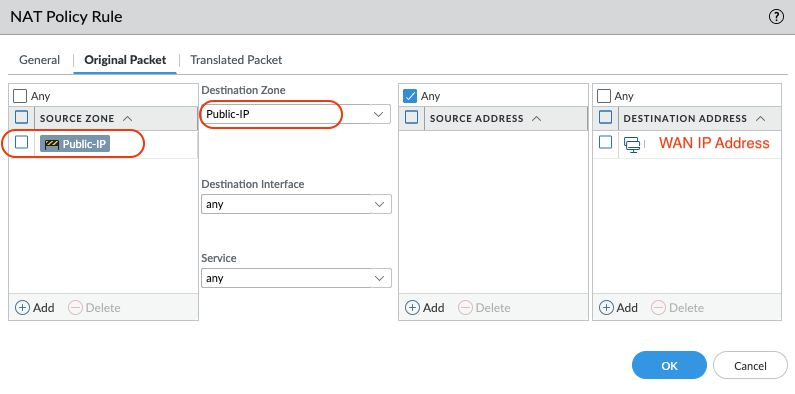Screen dimensions: 795x394
Task: Click the minus Delete icon under Destination Address
Action: 658,307
